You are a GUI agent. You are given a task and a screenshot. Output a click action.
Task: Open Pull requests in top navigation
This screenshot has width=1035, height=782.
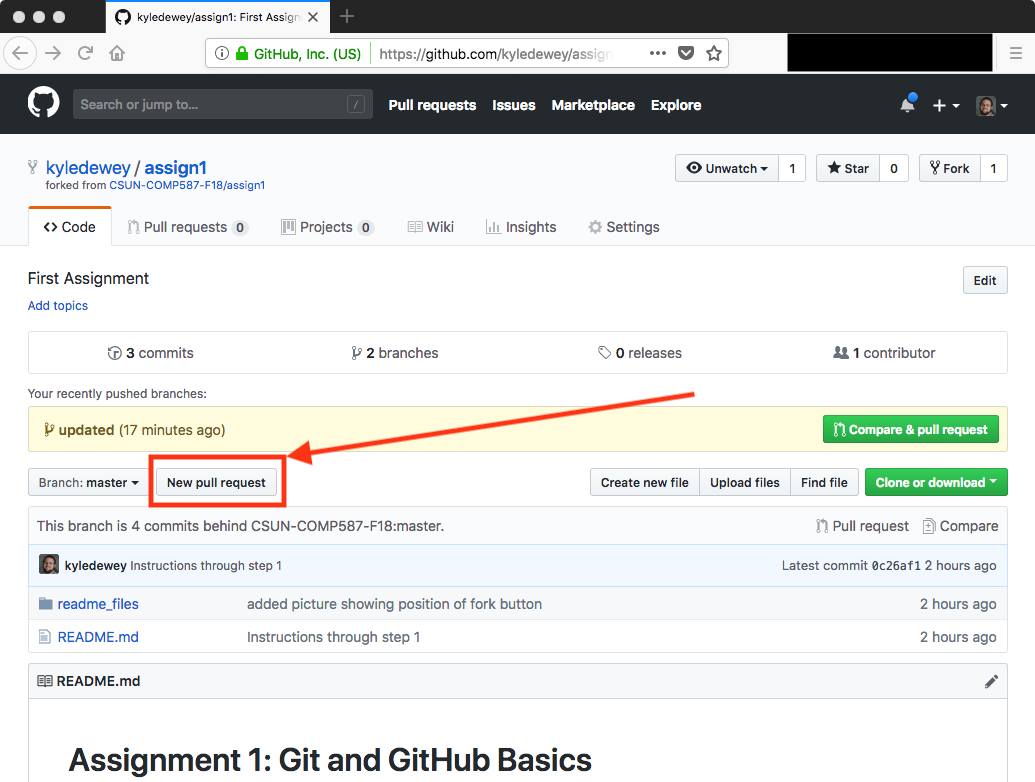pos(432,105)
